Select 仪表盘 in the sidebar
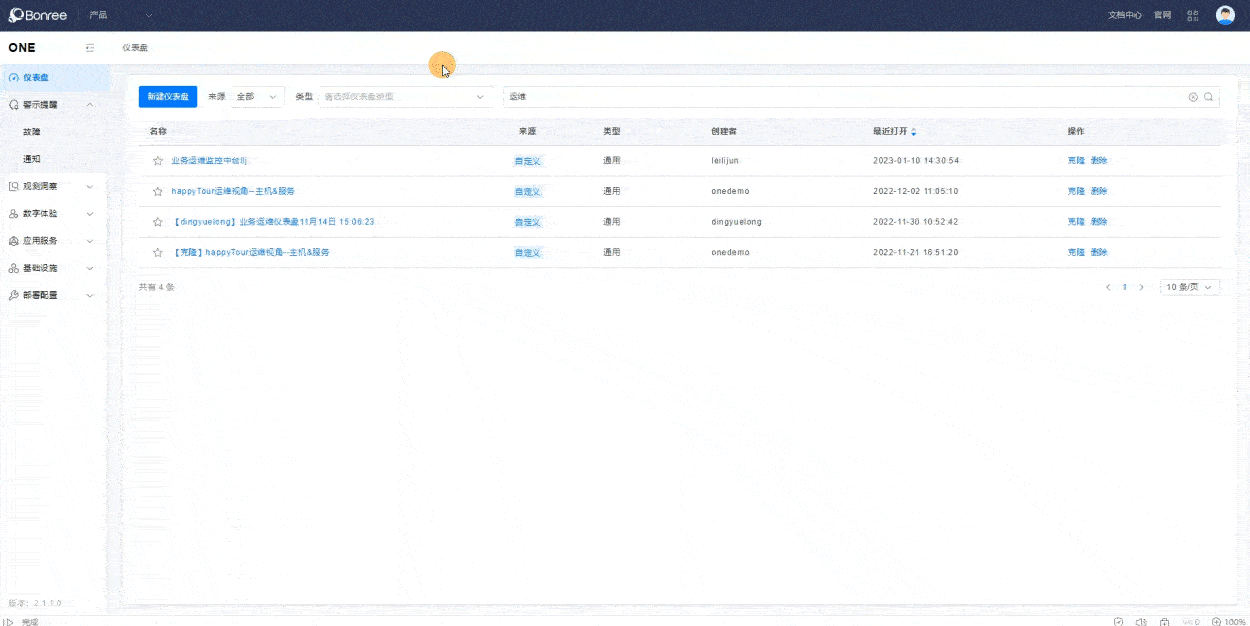Viewport: 1250px width, 626px height. [54, 77]
